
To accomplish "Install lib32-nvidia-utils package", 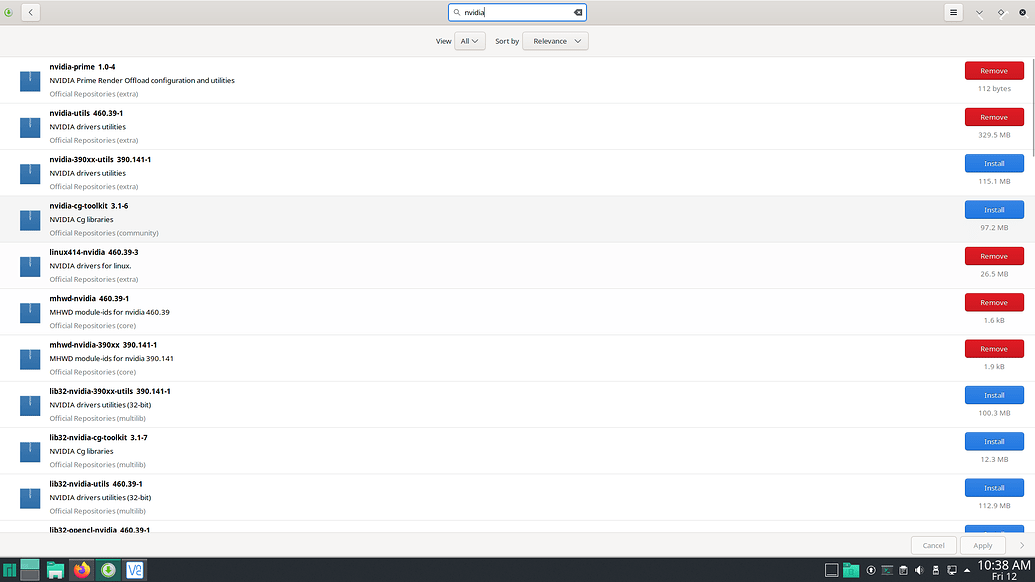I will 994,488.
